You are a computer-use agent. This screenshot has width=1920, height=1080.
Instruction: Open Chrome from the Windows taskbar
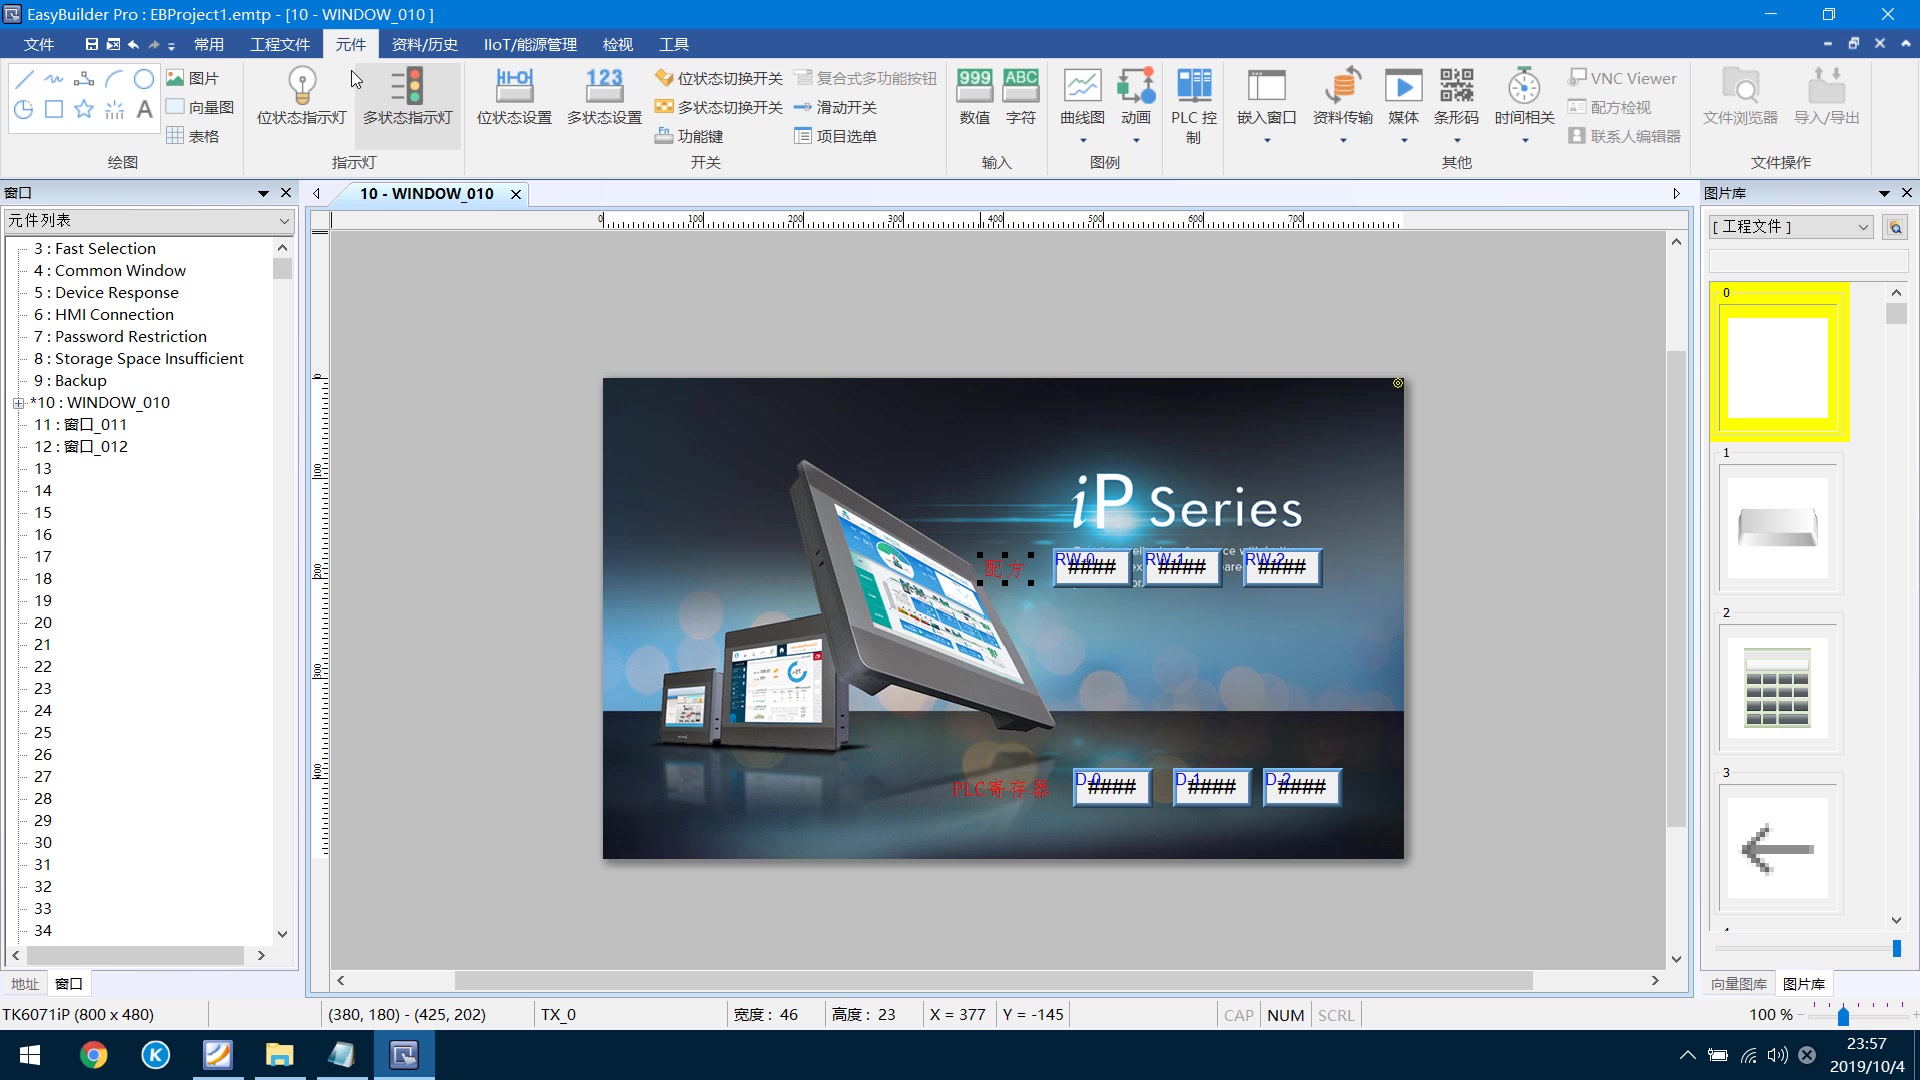(93, 1055)
